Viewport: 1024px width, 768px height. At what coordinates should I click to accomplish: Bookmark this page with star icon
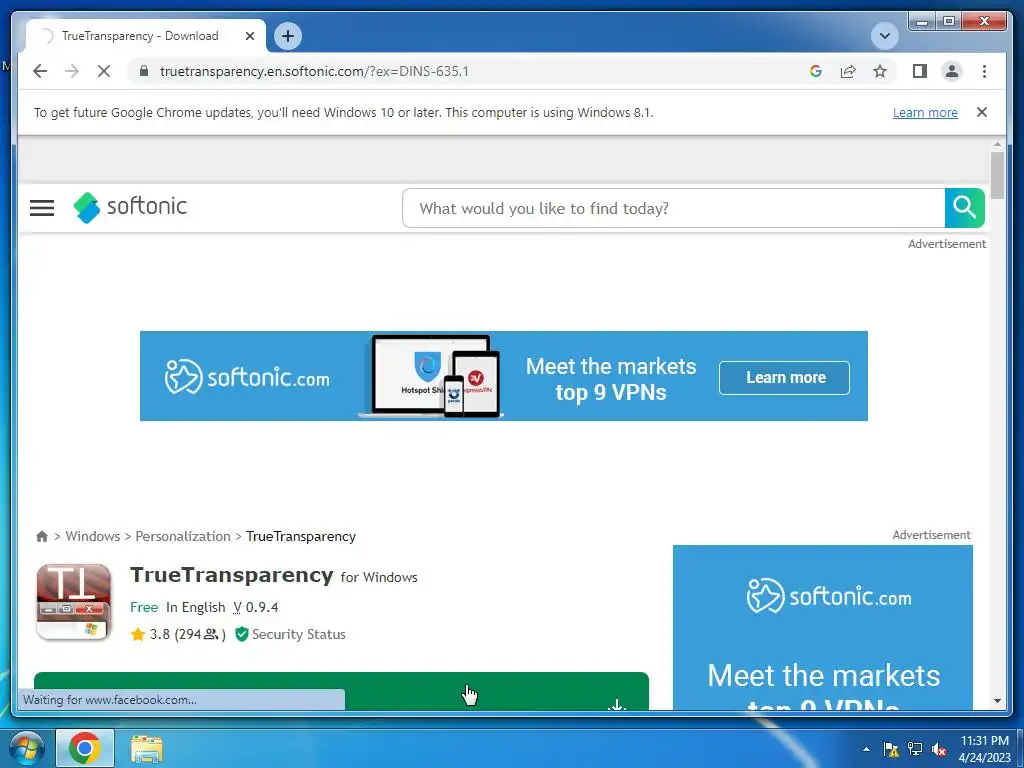point(880,71)
